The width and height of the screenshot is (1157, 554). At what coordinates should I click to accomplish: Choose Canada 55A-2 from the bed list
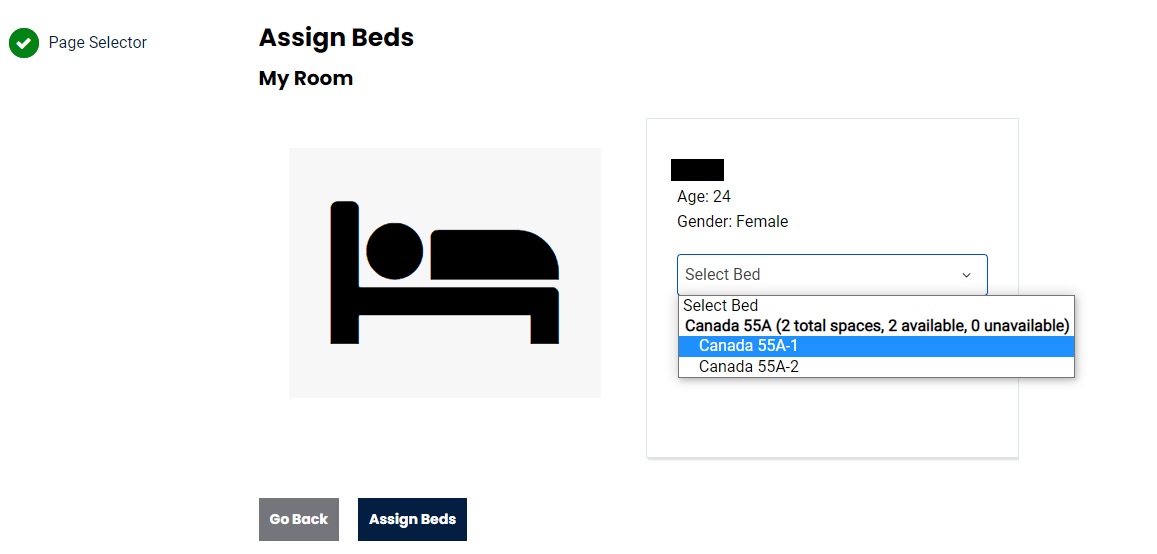tap(748, 367)
